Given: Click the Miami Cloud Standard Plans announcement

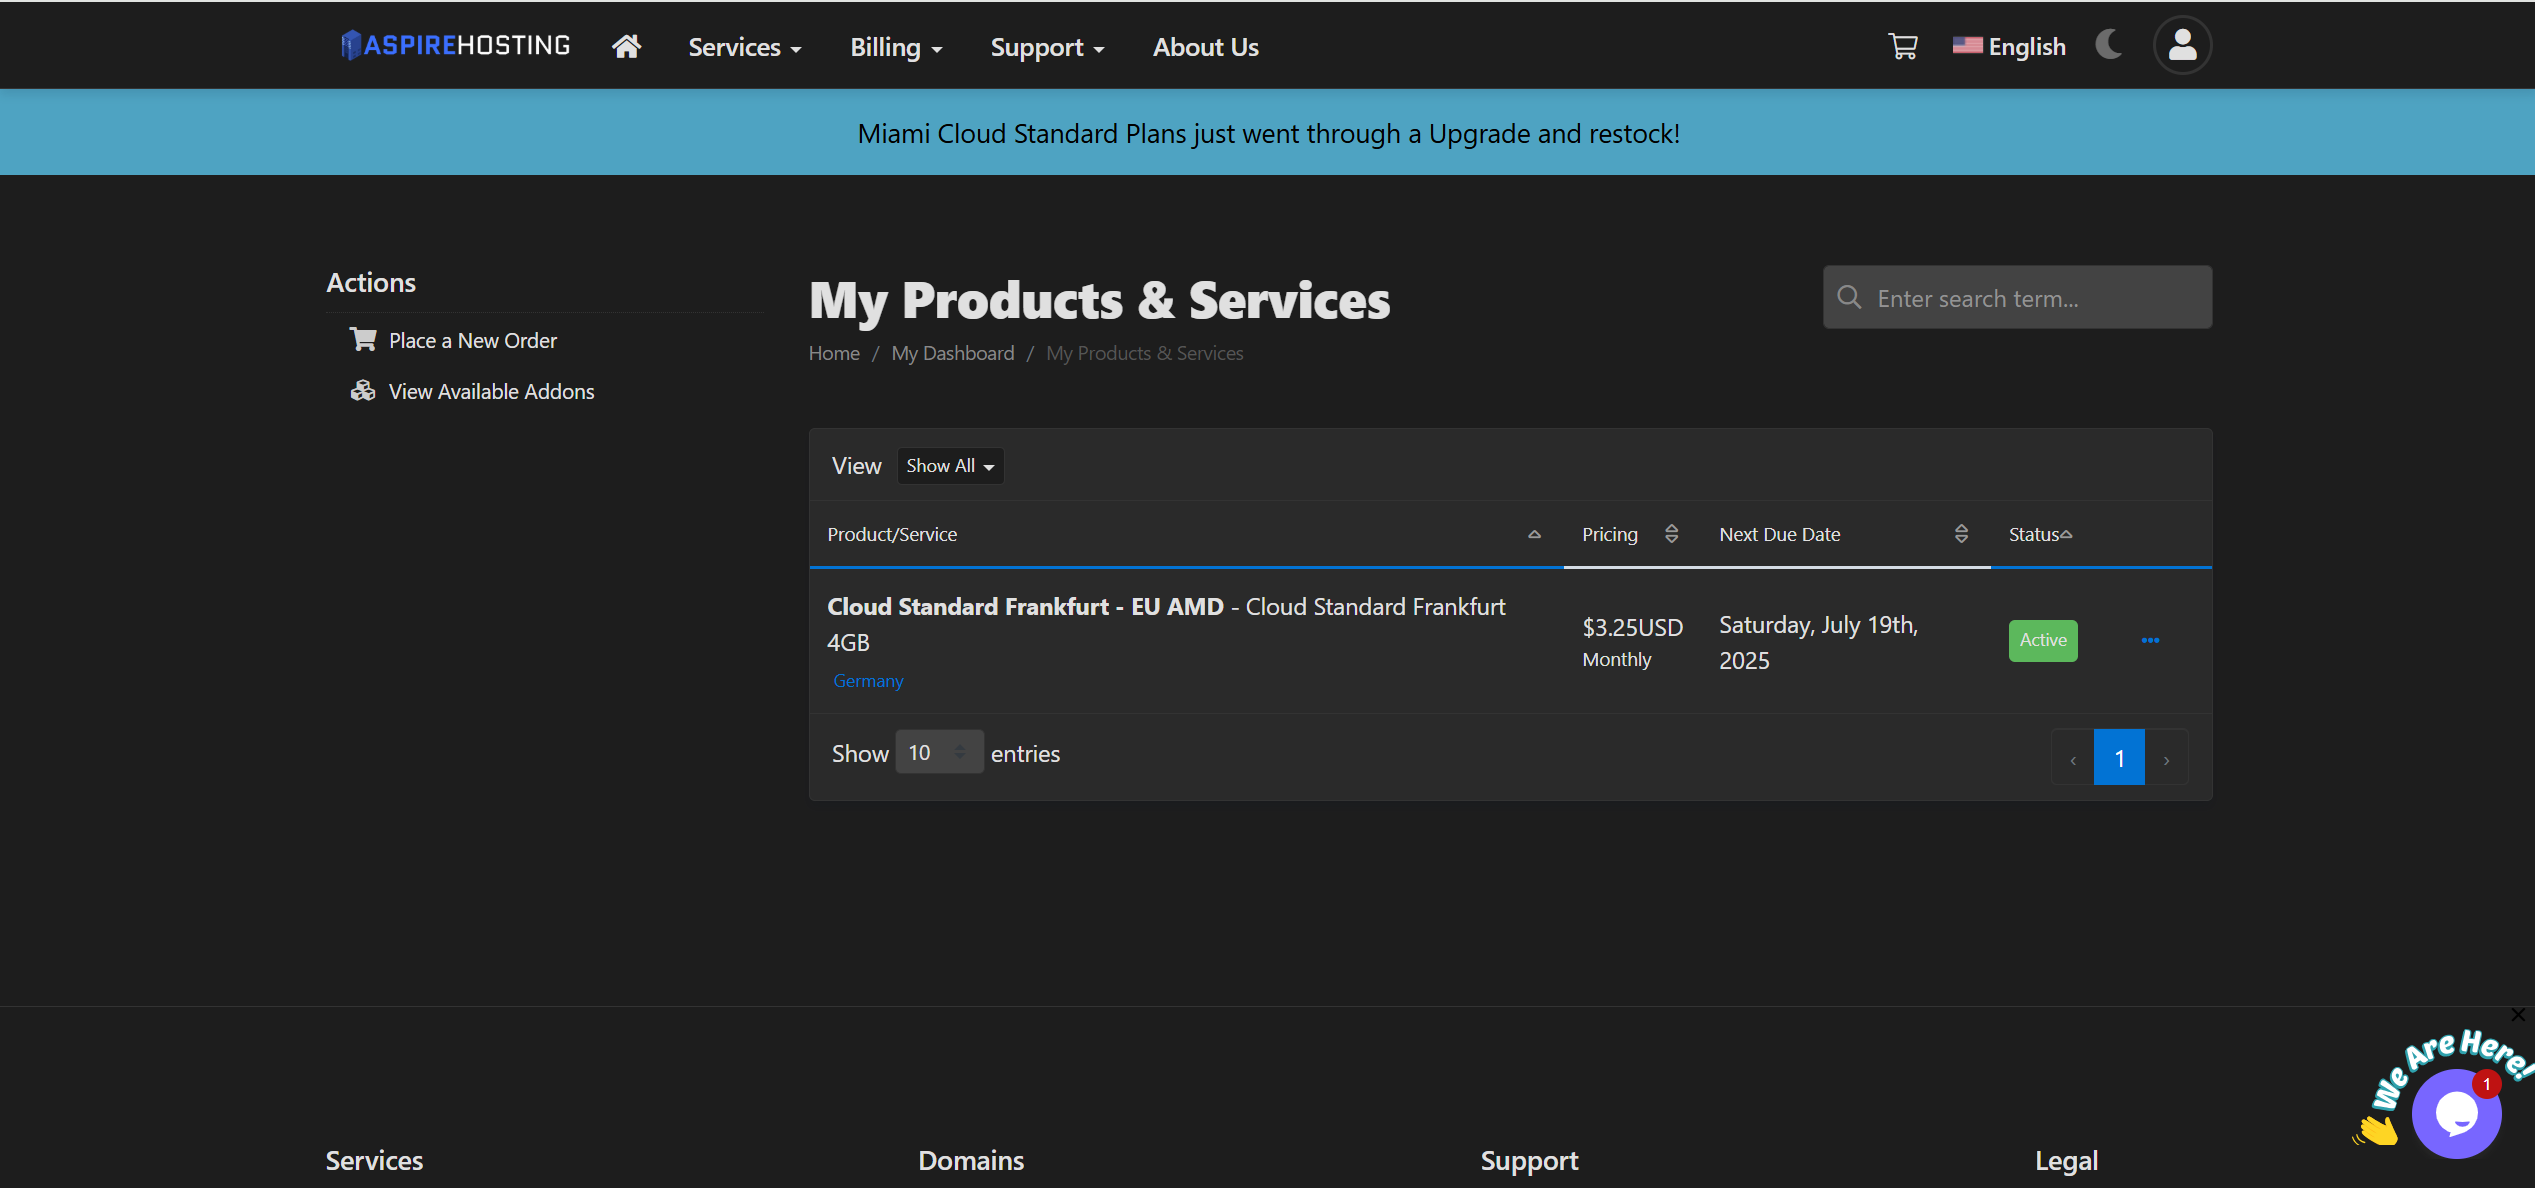Looking at the screenshot, I should 1268,133.
